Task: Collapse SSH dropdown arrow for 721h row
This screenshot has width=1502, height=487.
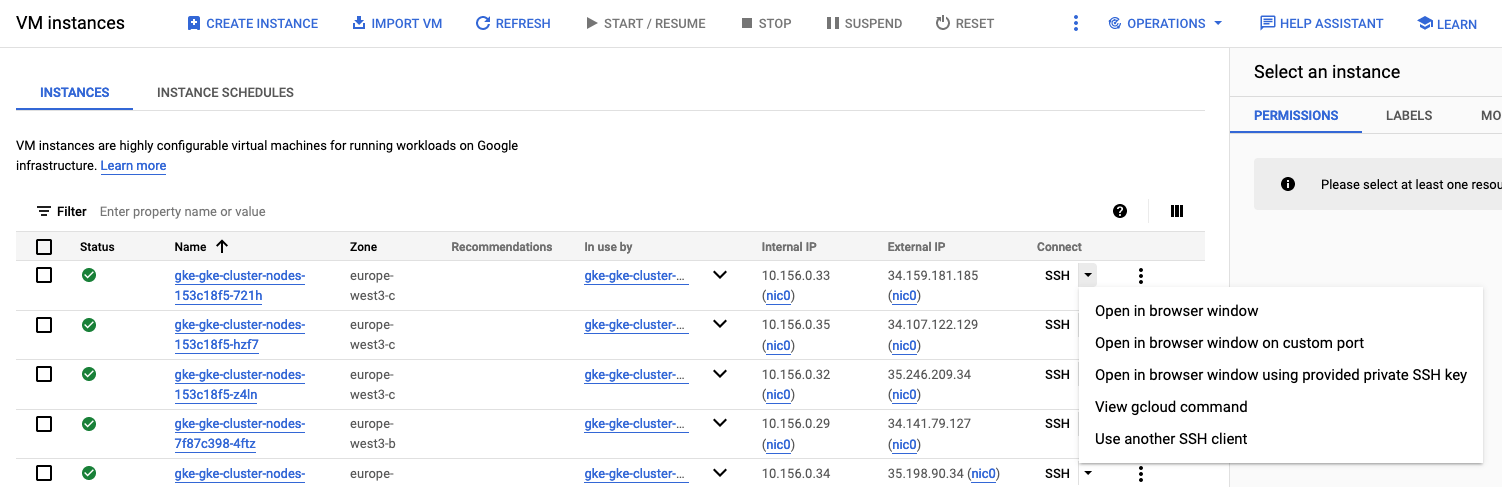Action: click(1088, 275)
